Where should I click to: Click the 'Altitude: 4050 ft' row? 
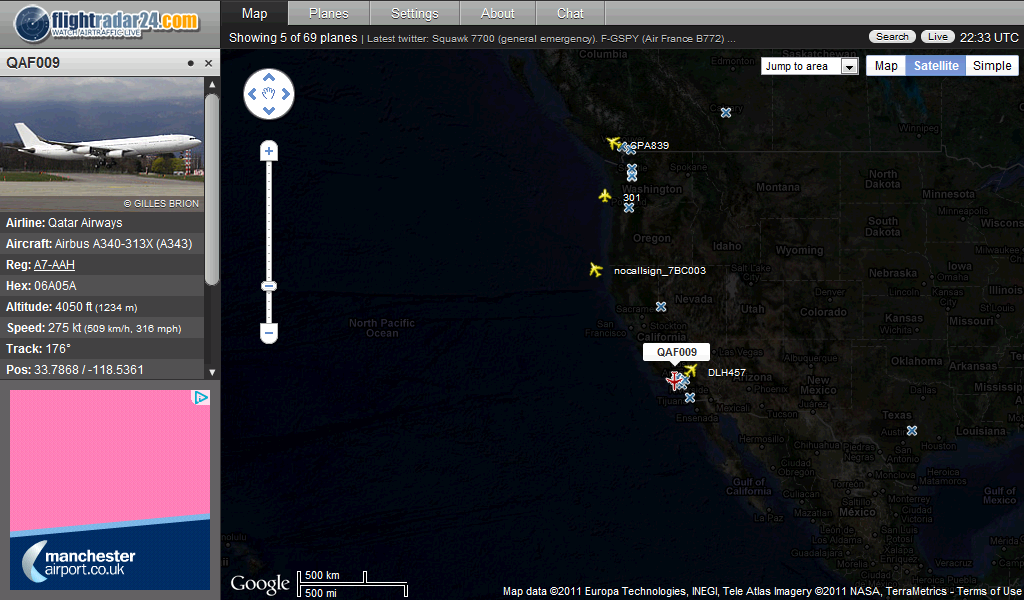pyautogui.click(x=102, y=306)
